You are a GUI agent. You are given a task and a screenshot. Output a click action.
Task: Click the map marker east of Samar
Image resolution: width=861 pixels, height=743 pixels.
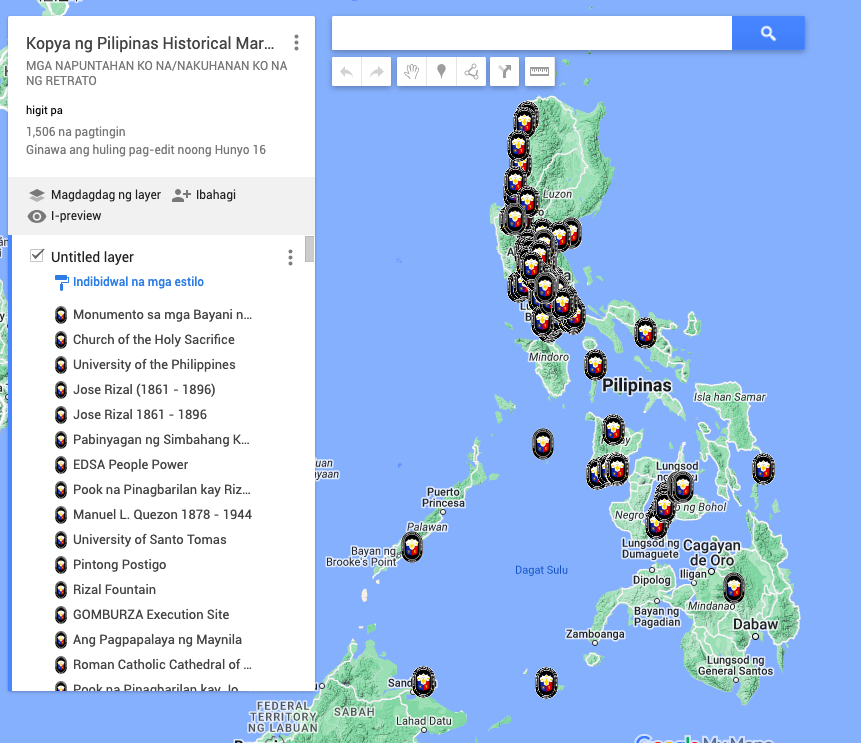click(x=763, y=469)
